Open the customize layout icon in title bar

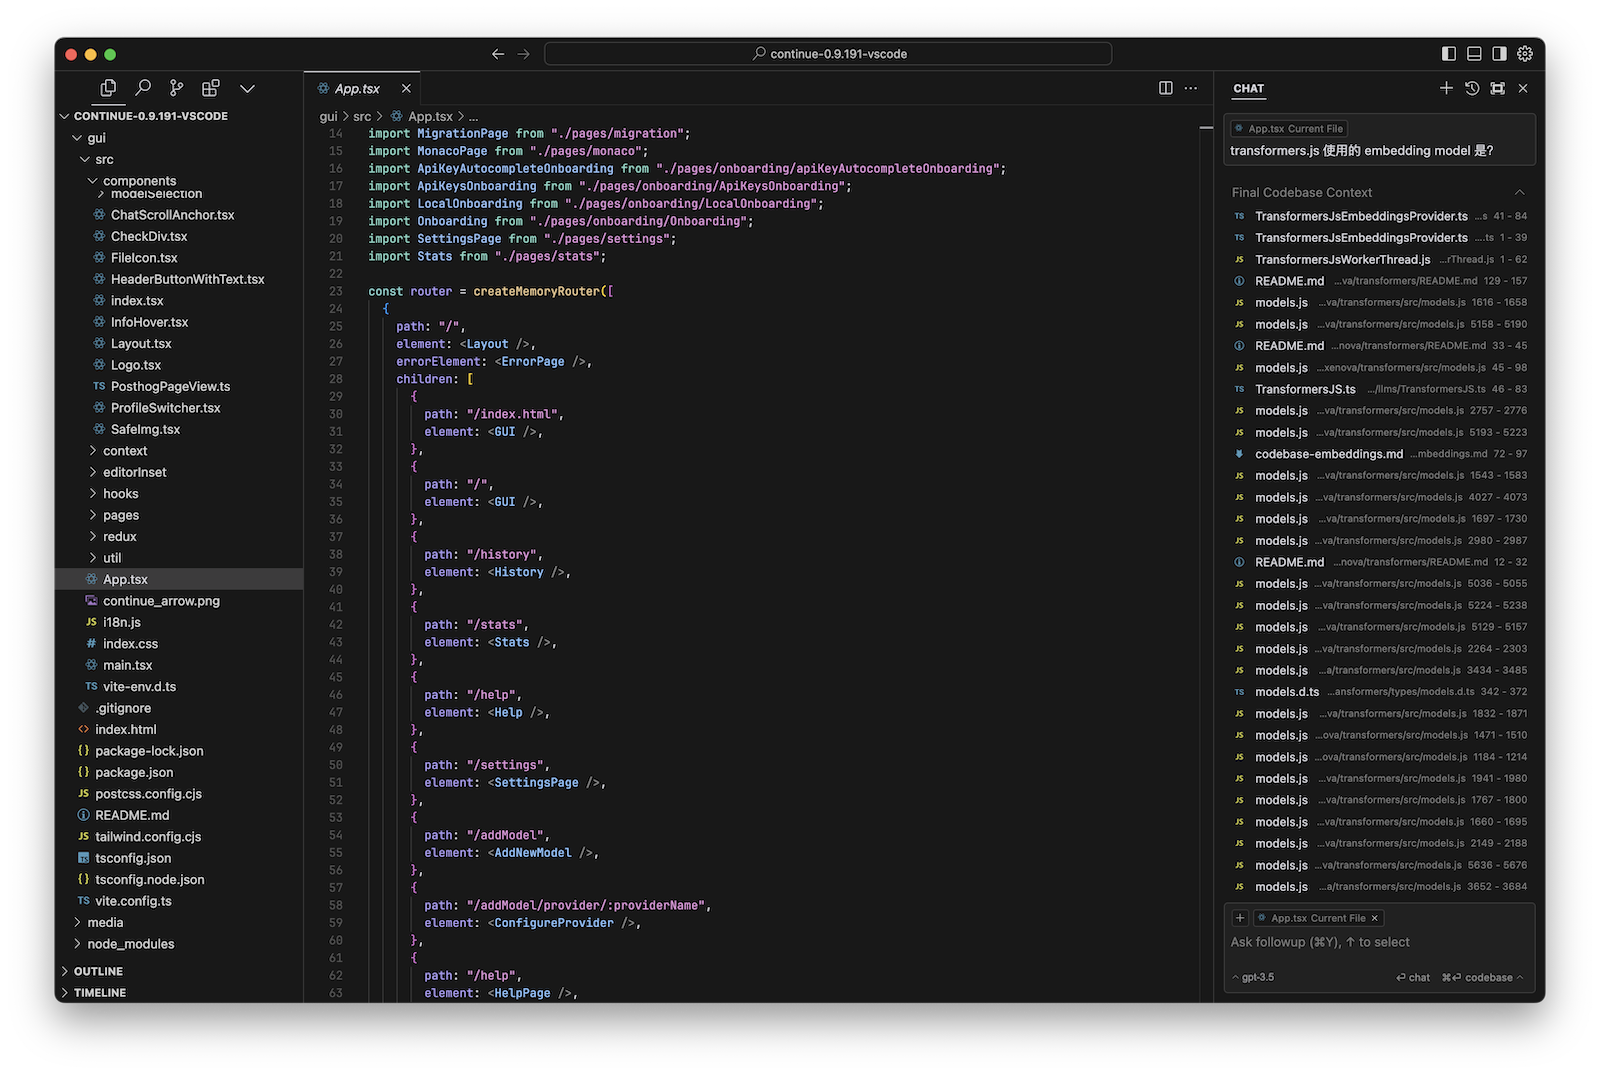tap(1525, 54)
